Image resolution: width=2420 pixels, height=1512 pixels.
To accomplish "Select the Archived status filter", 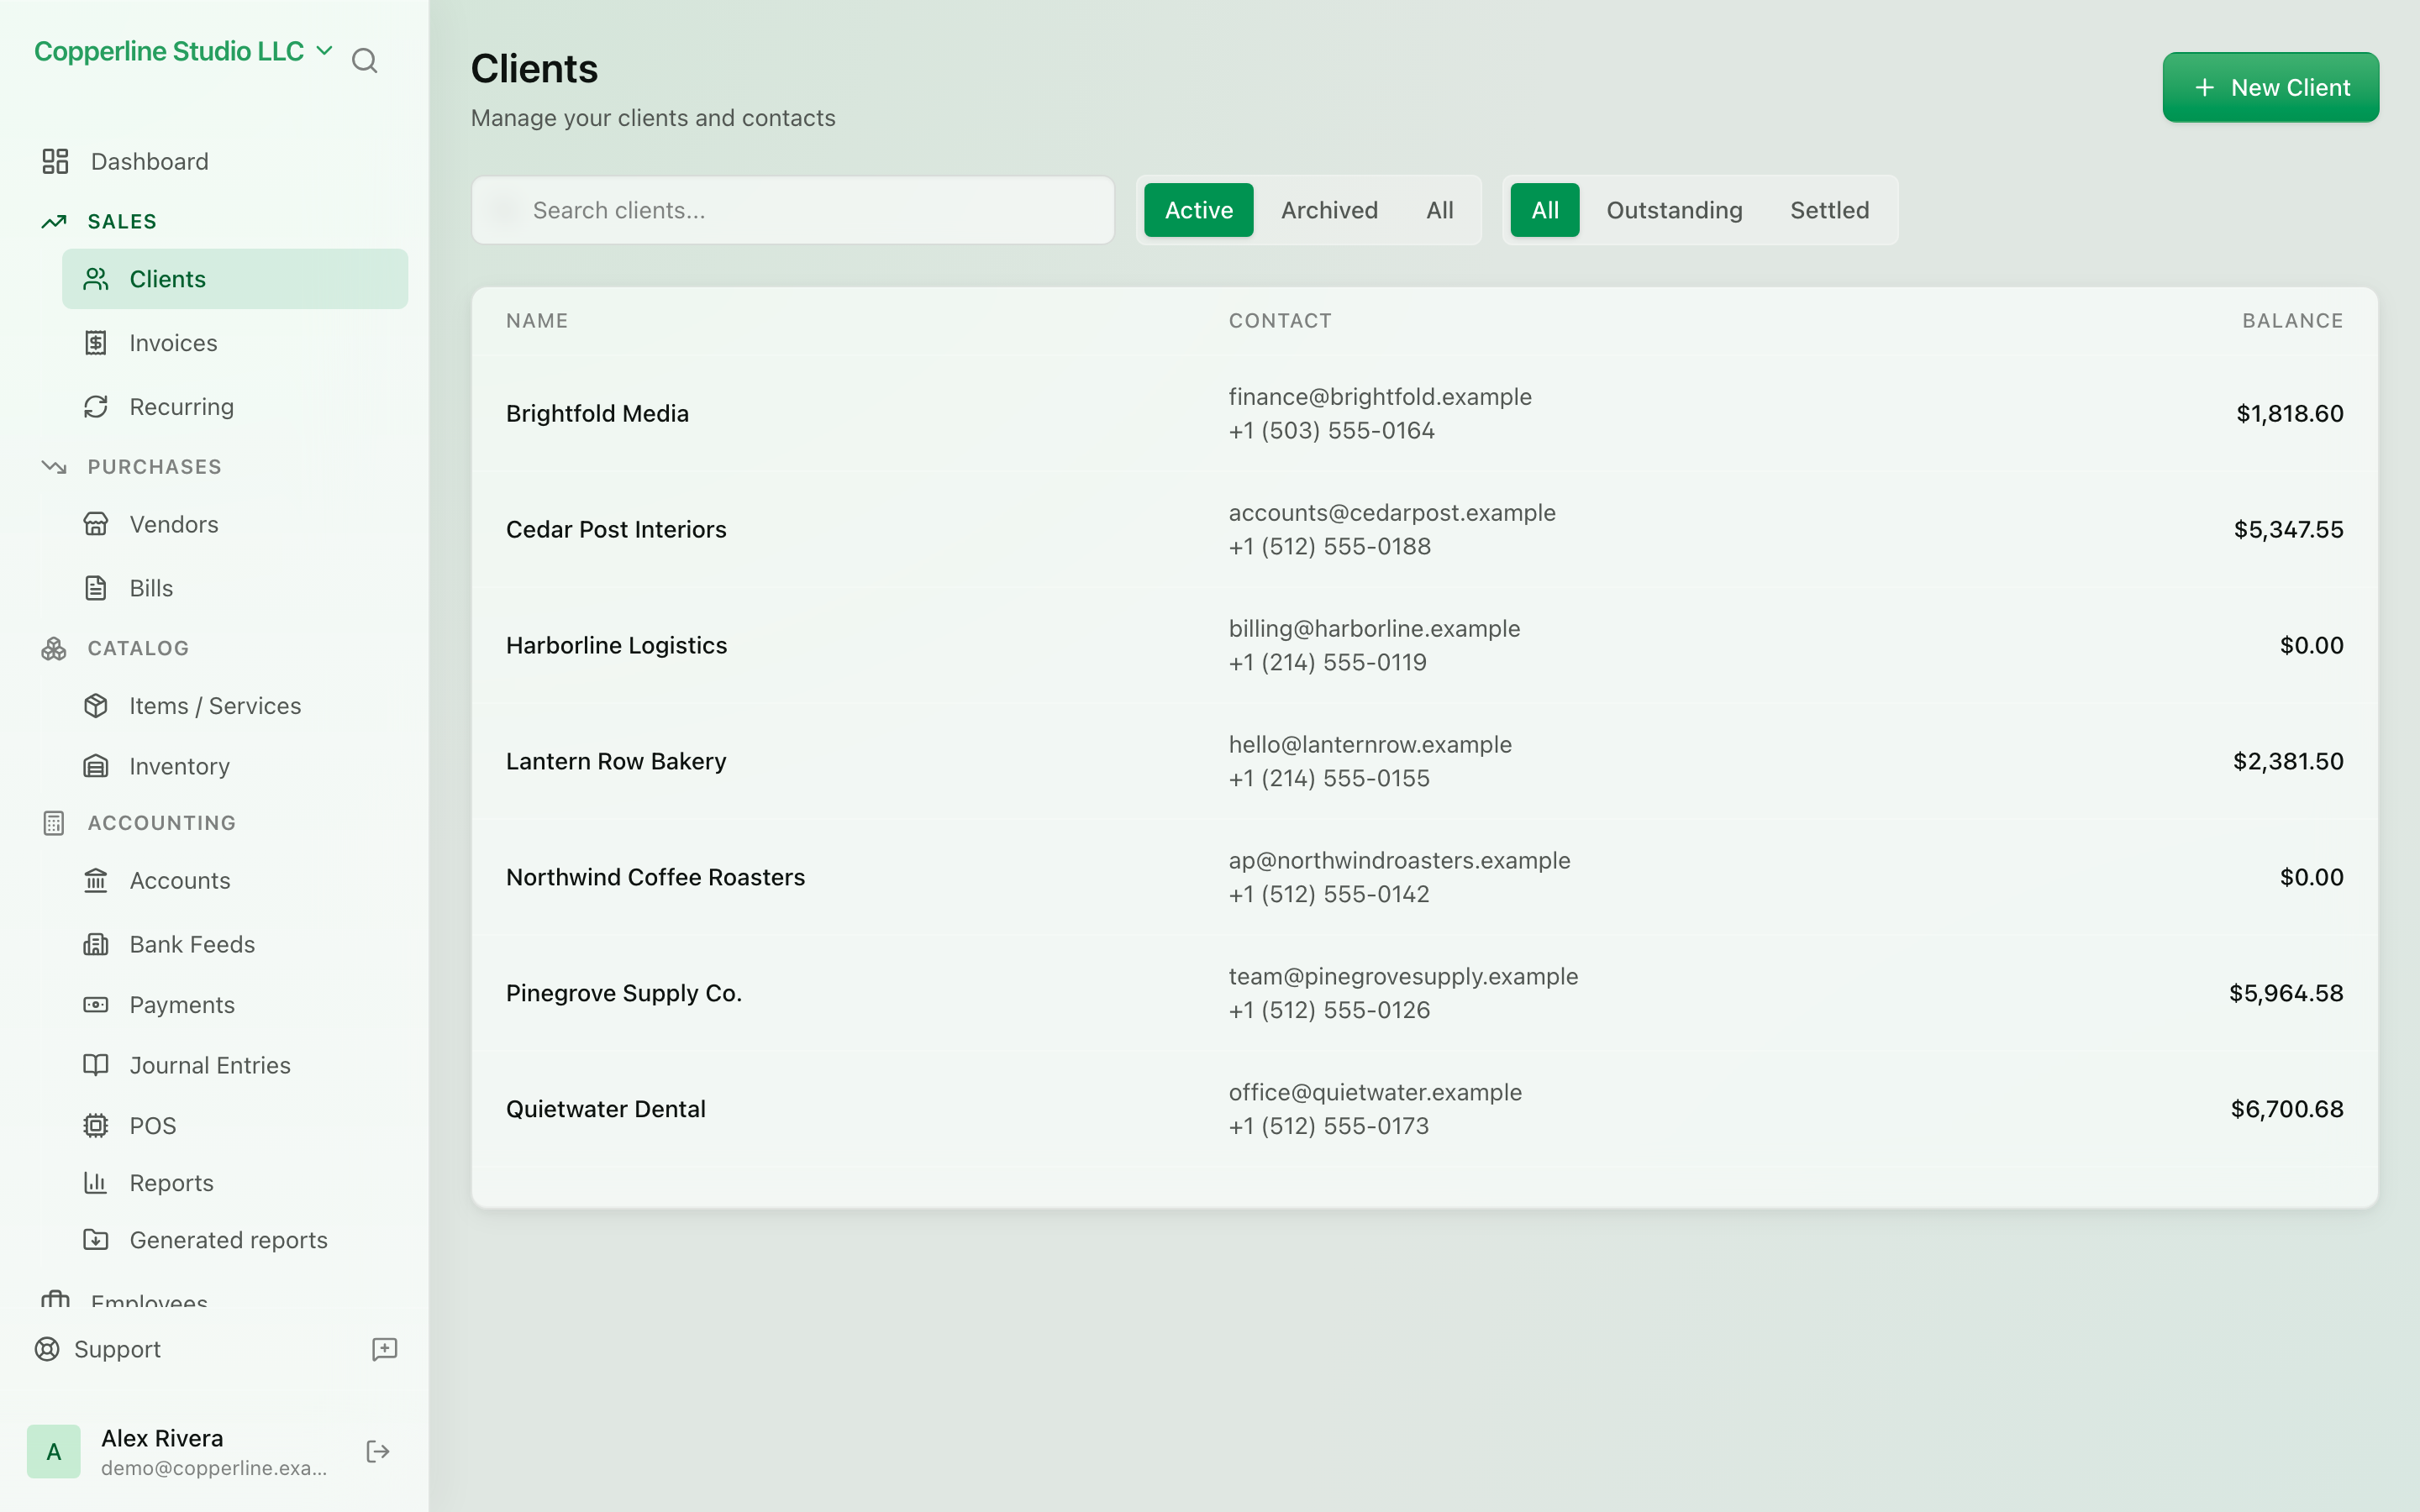I will [x=1329, y=210].
